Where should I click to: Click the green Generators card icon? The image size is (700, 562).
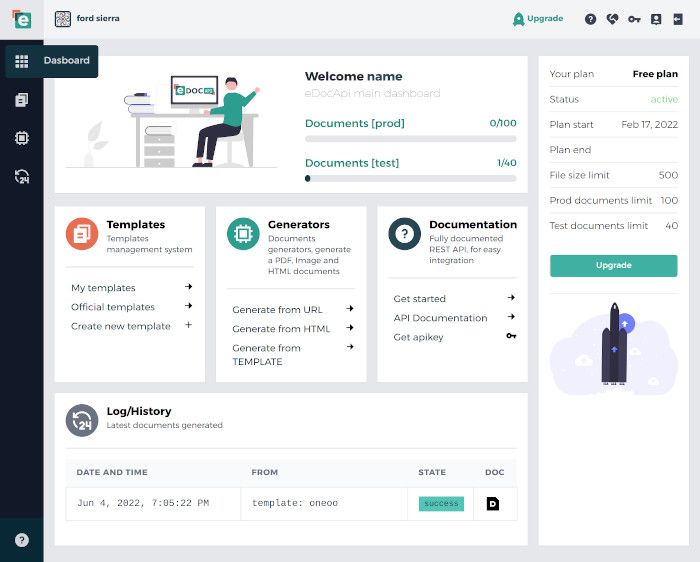tap(243, 234)
